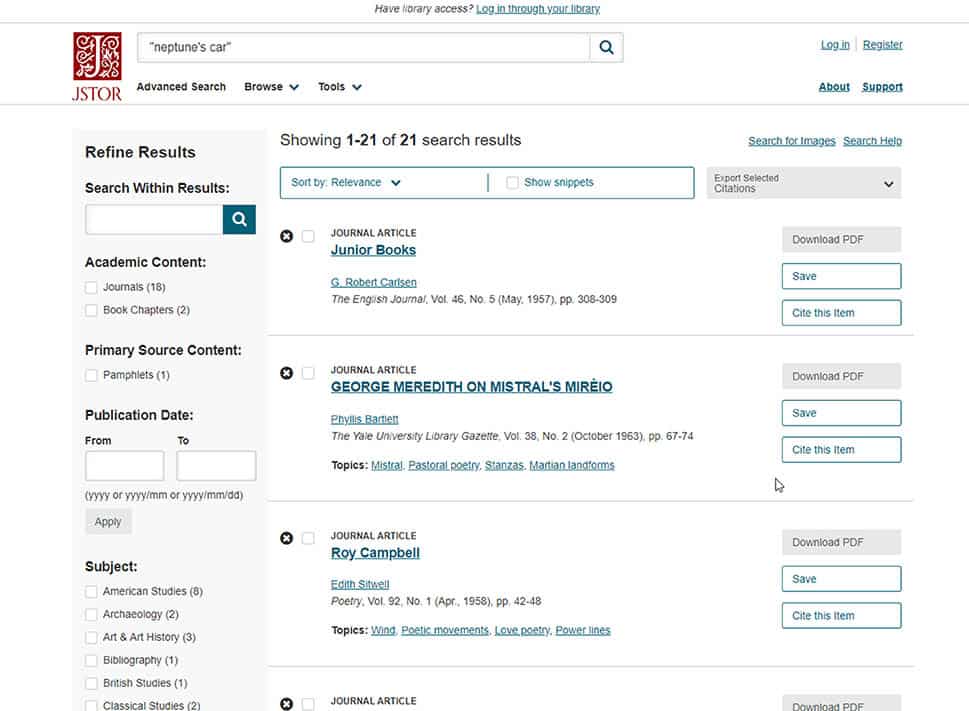Open the About page
The height and width of the screenshot is (711, 969).
(x=834, y=87)
